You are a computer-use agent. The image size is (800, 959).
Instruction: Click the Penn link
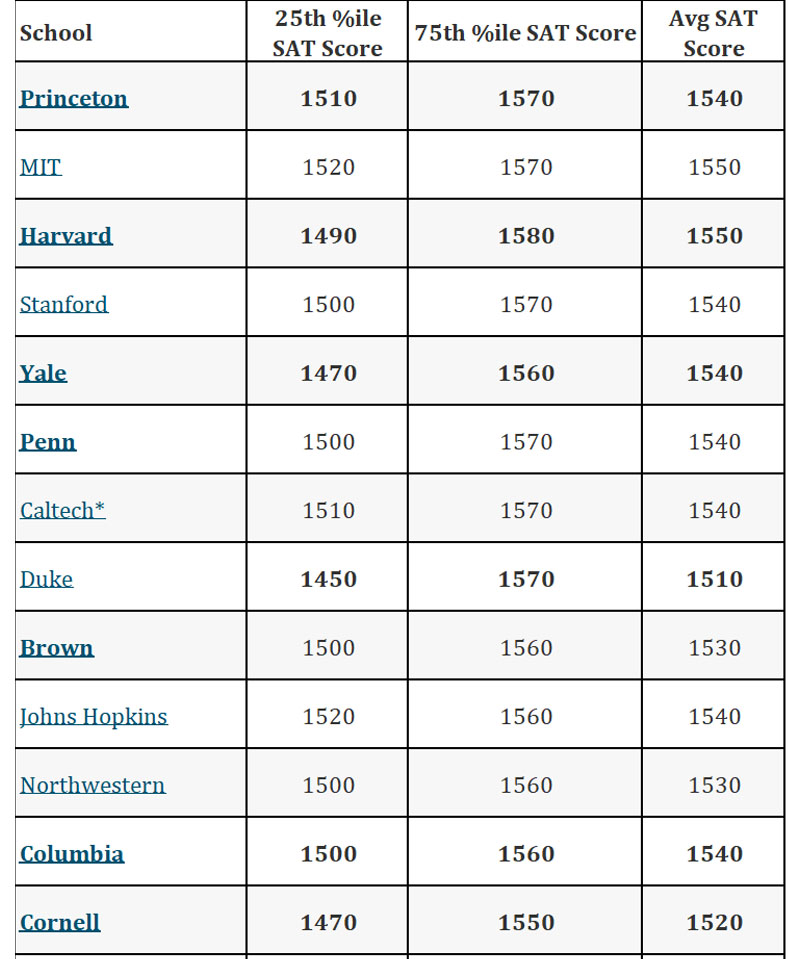click(x=48, y=442)
